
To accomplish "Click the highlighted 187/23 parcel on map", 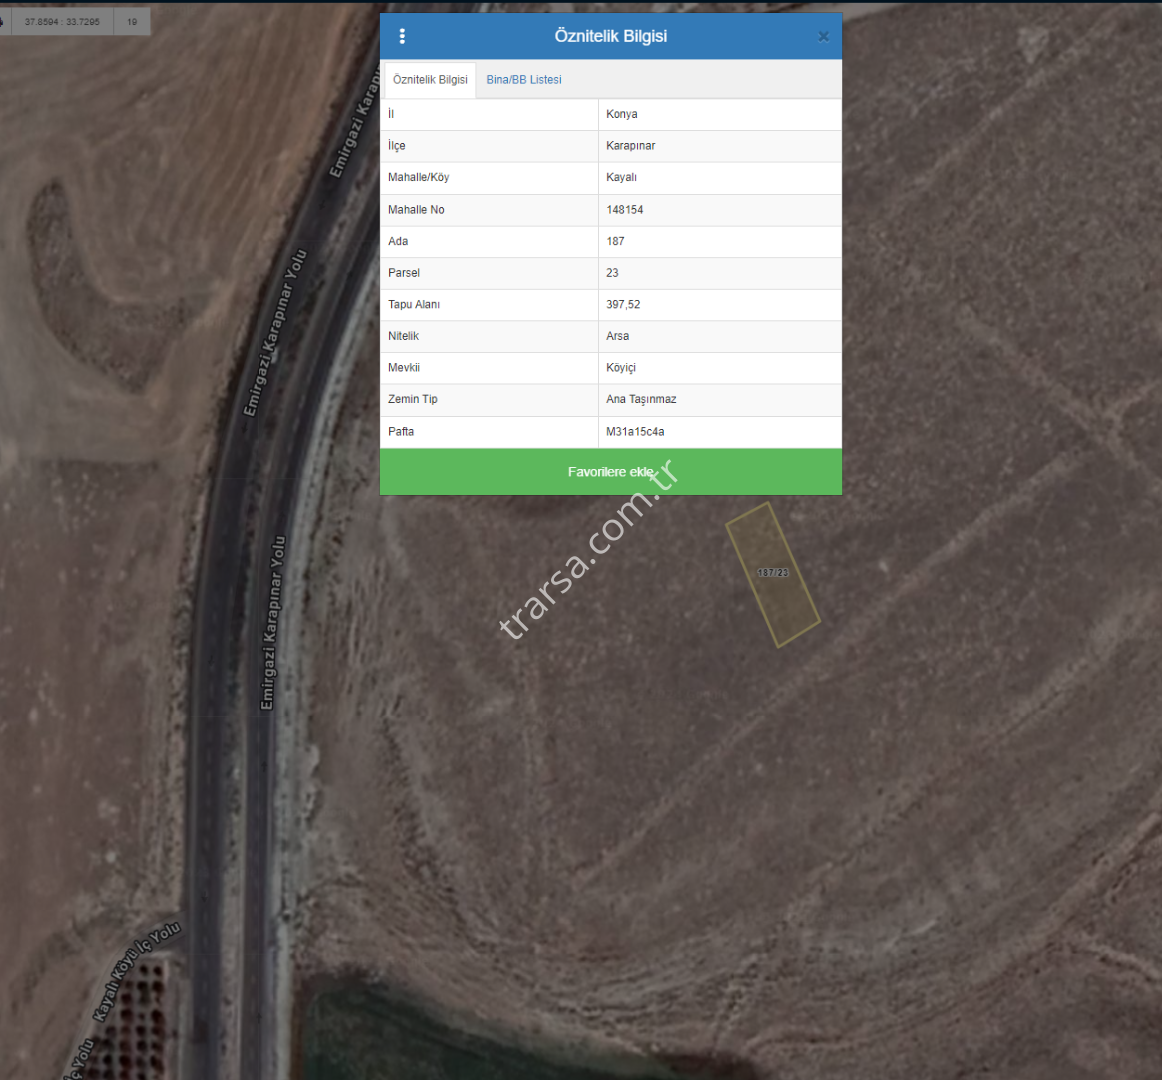I will coord(772,574).
